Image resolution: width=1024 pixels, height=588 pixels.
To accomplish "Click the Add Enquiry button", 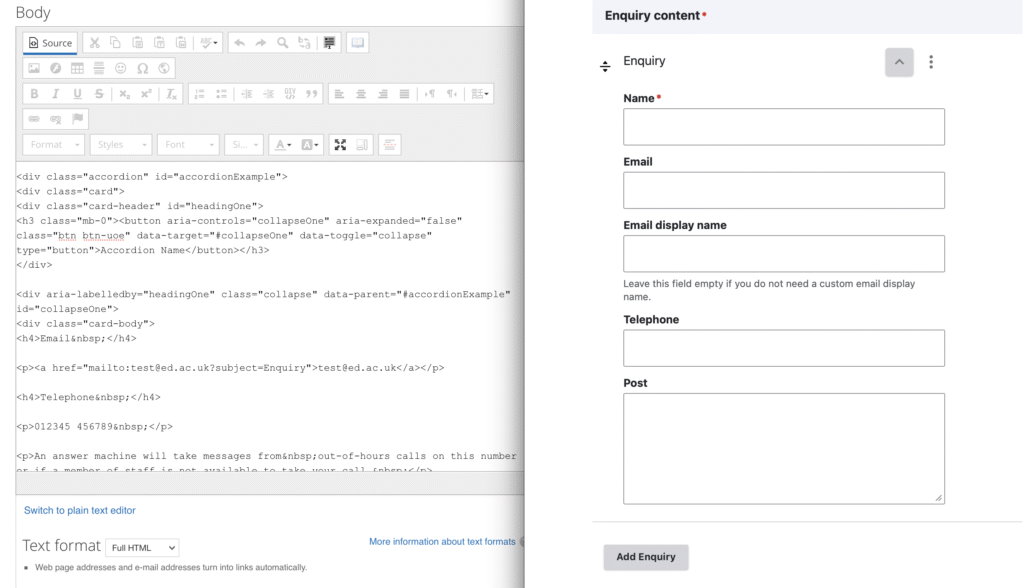I will pyautogui.click(x=644, y=557).
